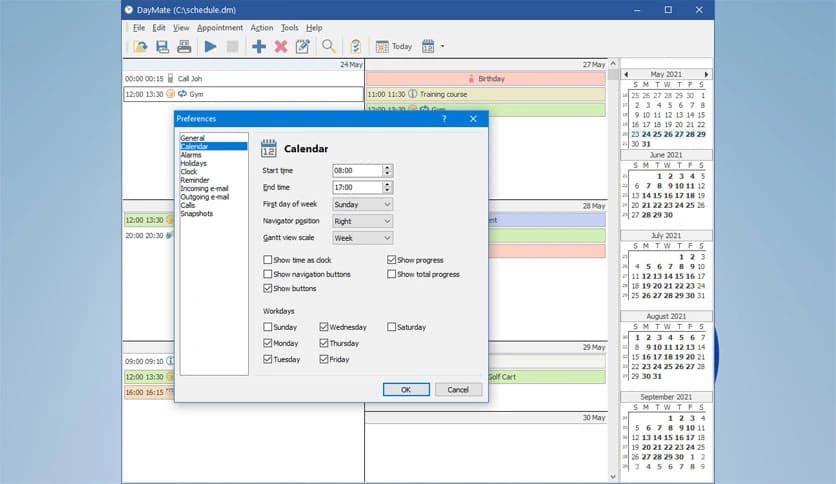Click the blue play arrow toolbar icon
Viewport: 836px width, 484px height.
point(211,47)
